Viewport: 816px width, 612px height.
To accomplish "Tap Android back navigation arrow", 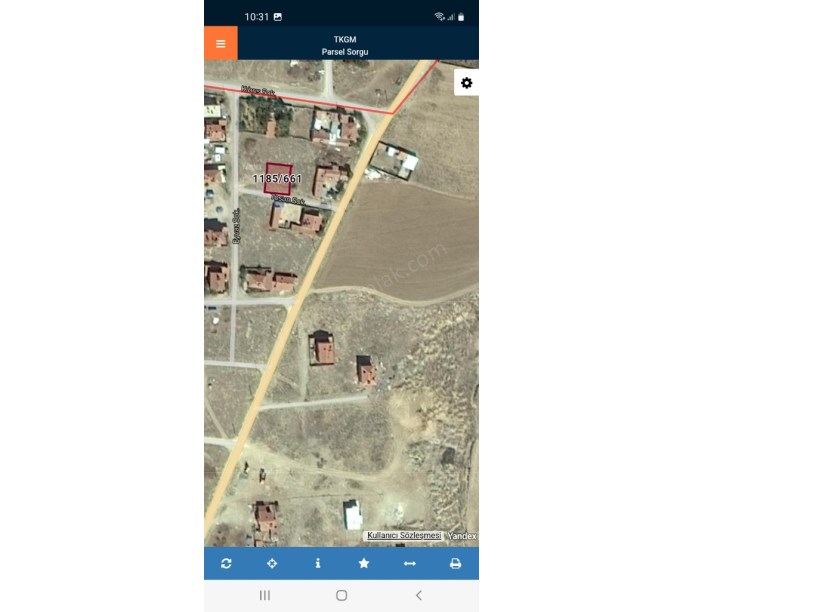I will click(x=419, y=595).
